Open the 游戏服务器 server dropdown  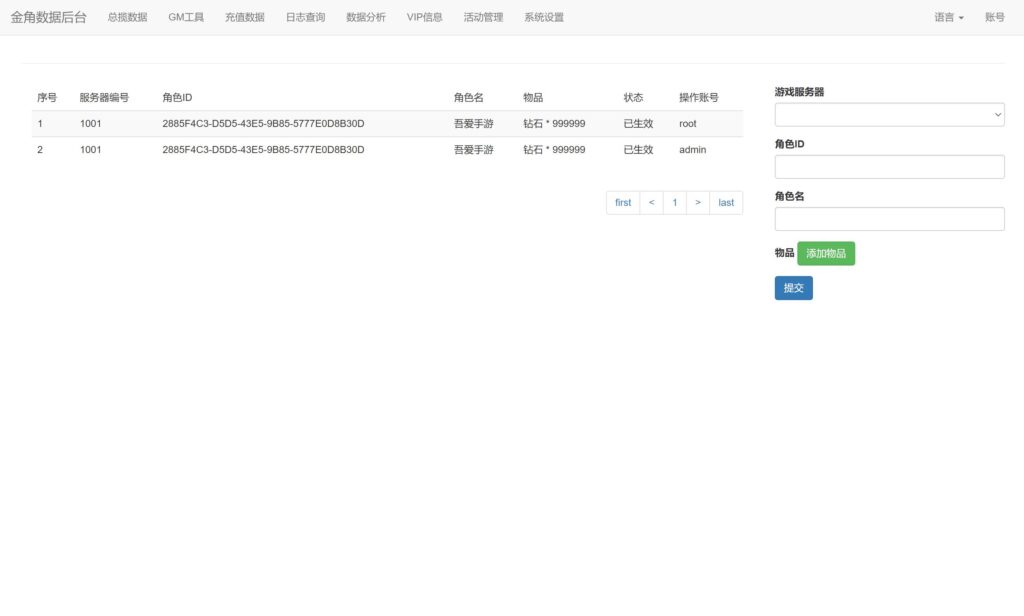click(x=889, y=114)
